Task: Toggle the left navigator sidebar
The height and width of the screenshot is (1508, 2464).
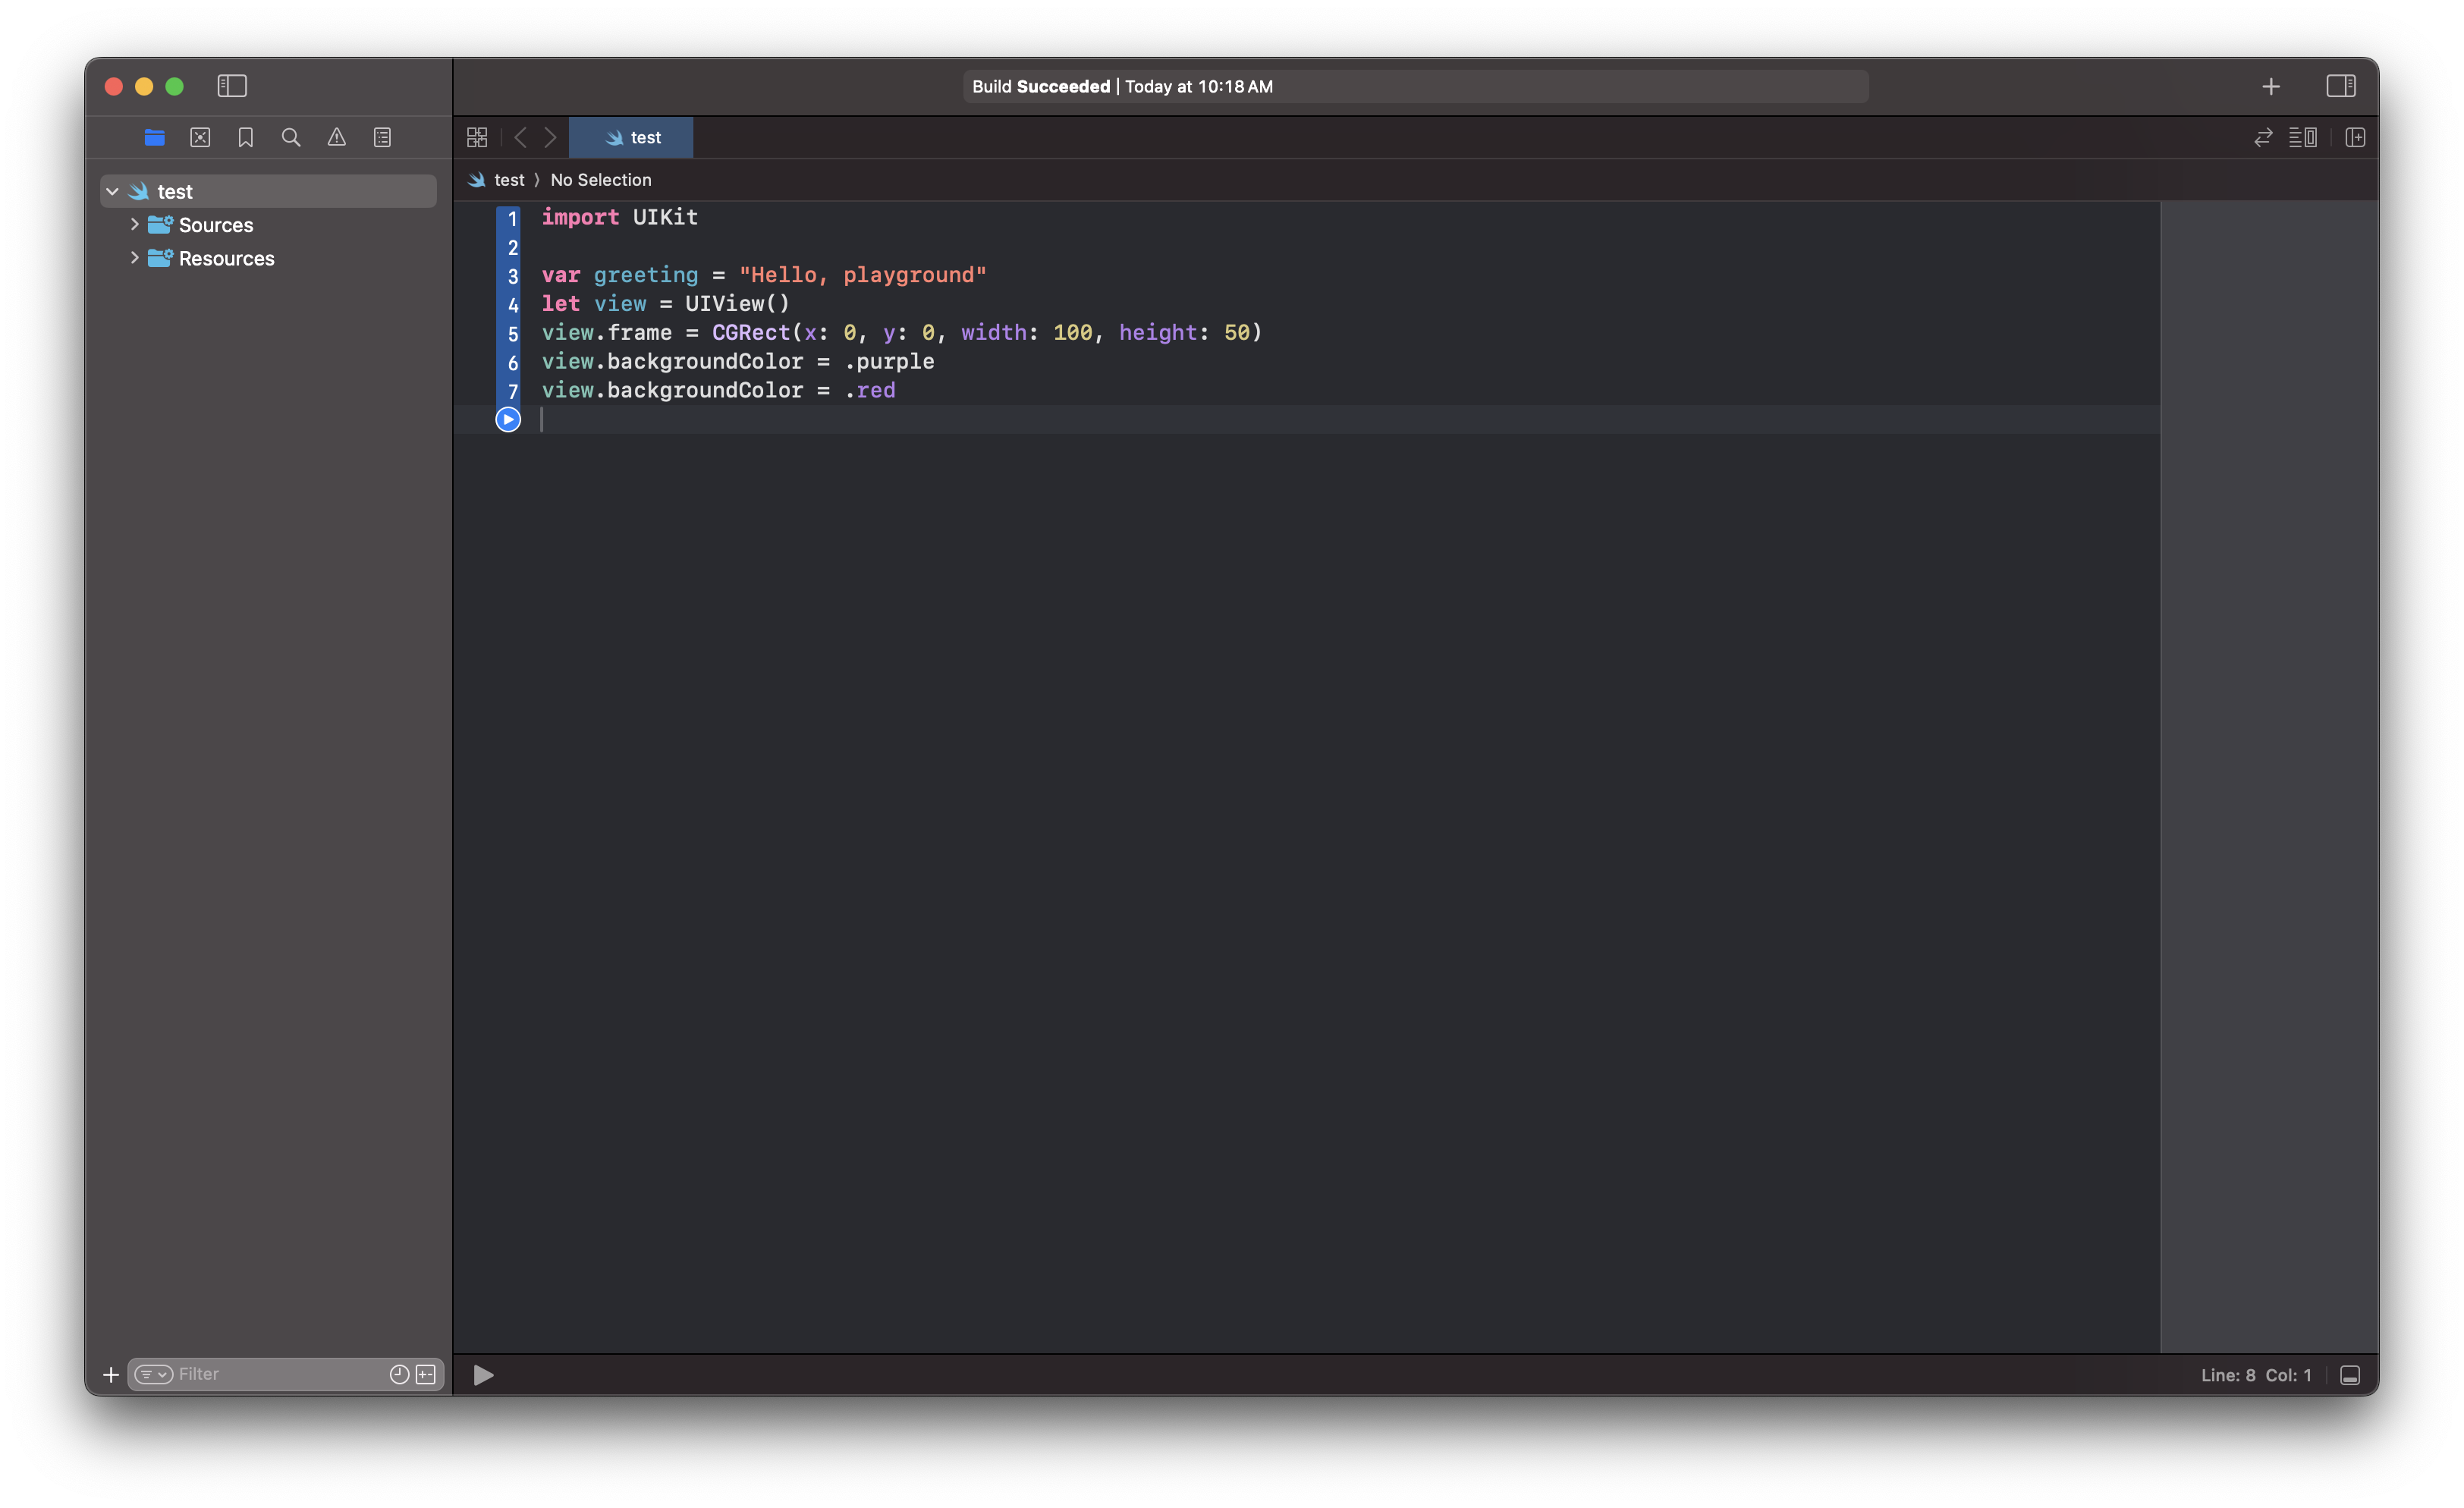Action: click(x=232, y=86)
